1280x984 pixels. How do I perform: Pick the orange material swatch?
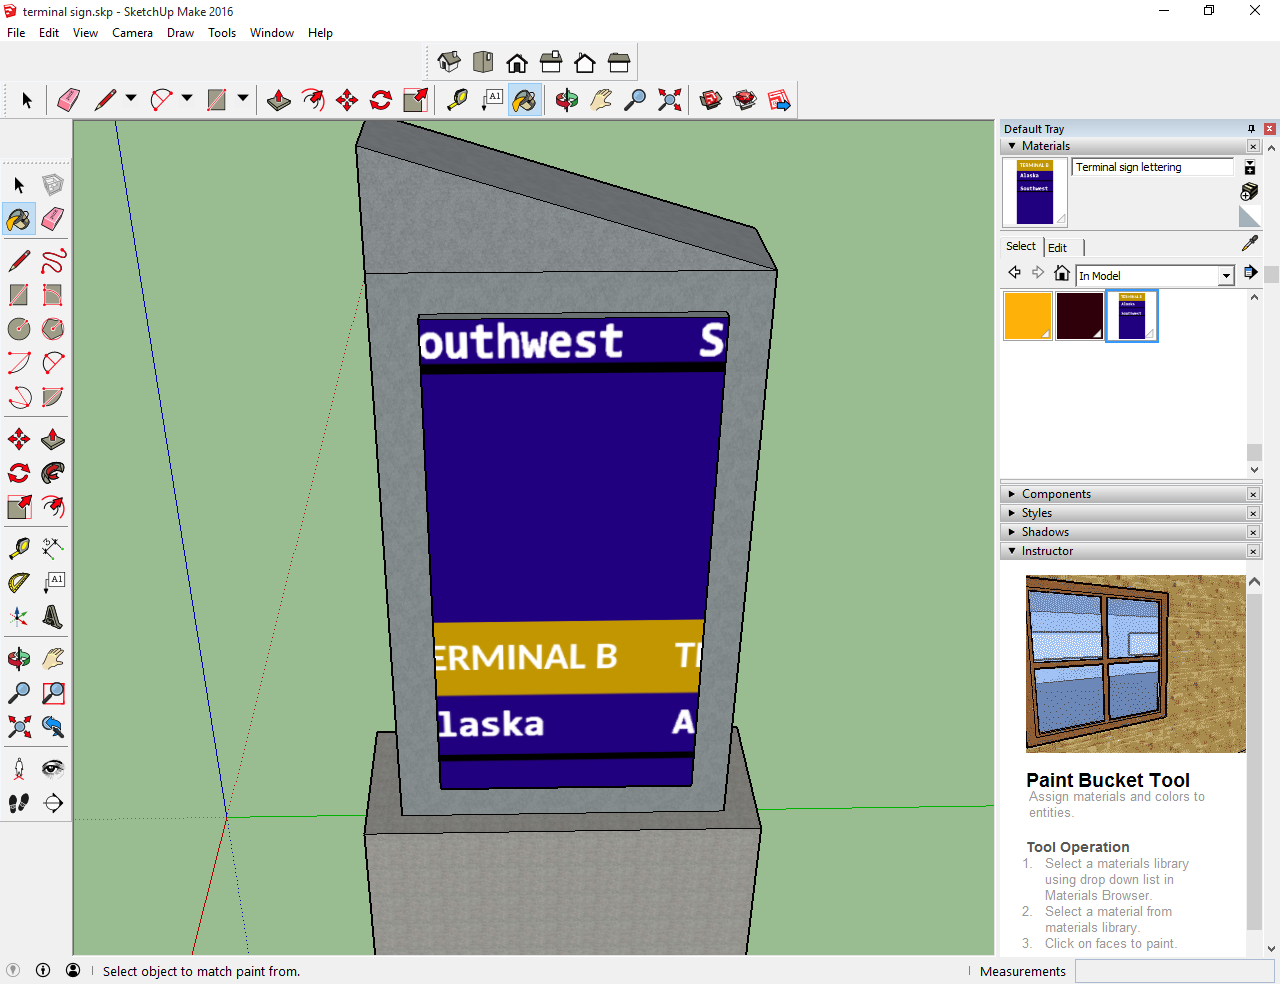pos(1028,316)
